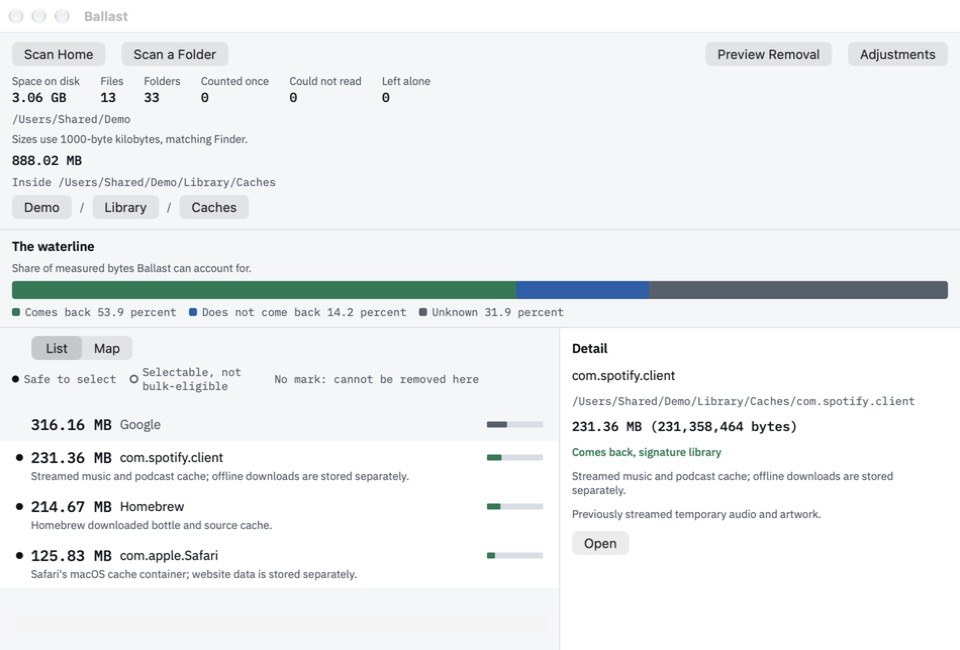Click the size bar on the Homebrew row

(514, 506)
